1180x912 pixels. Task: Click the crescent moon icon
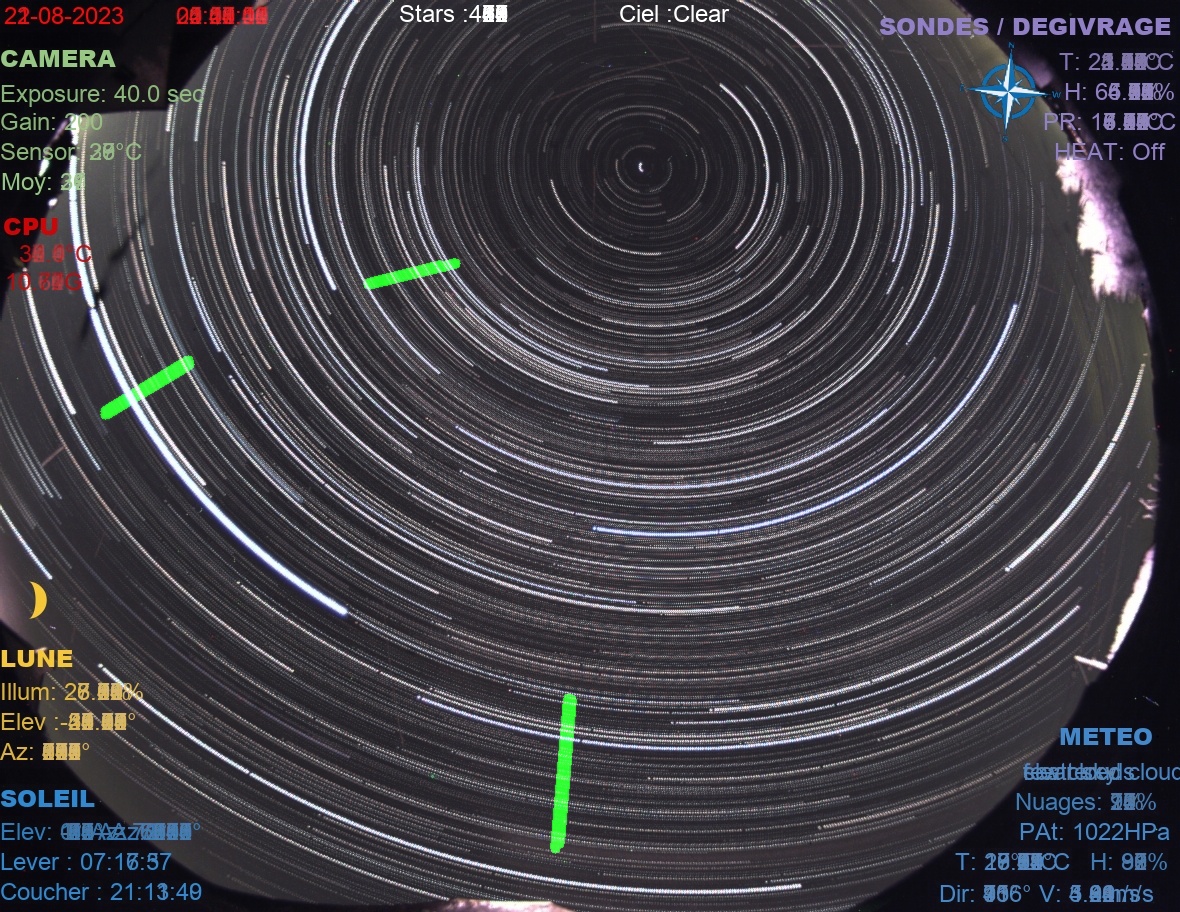pyautogui.click(x=38, y=600)
